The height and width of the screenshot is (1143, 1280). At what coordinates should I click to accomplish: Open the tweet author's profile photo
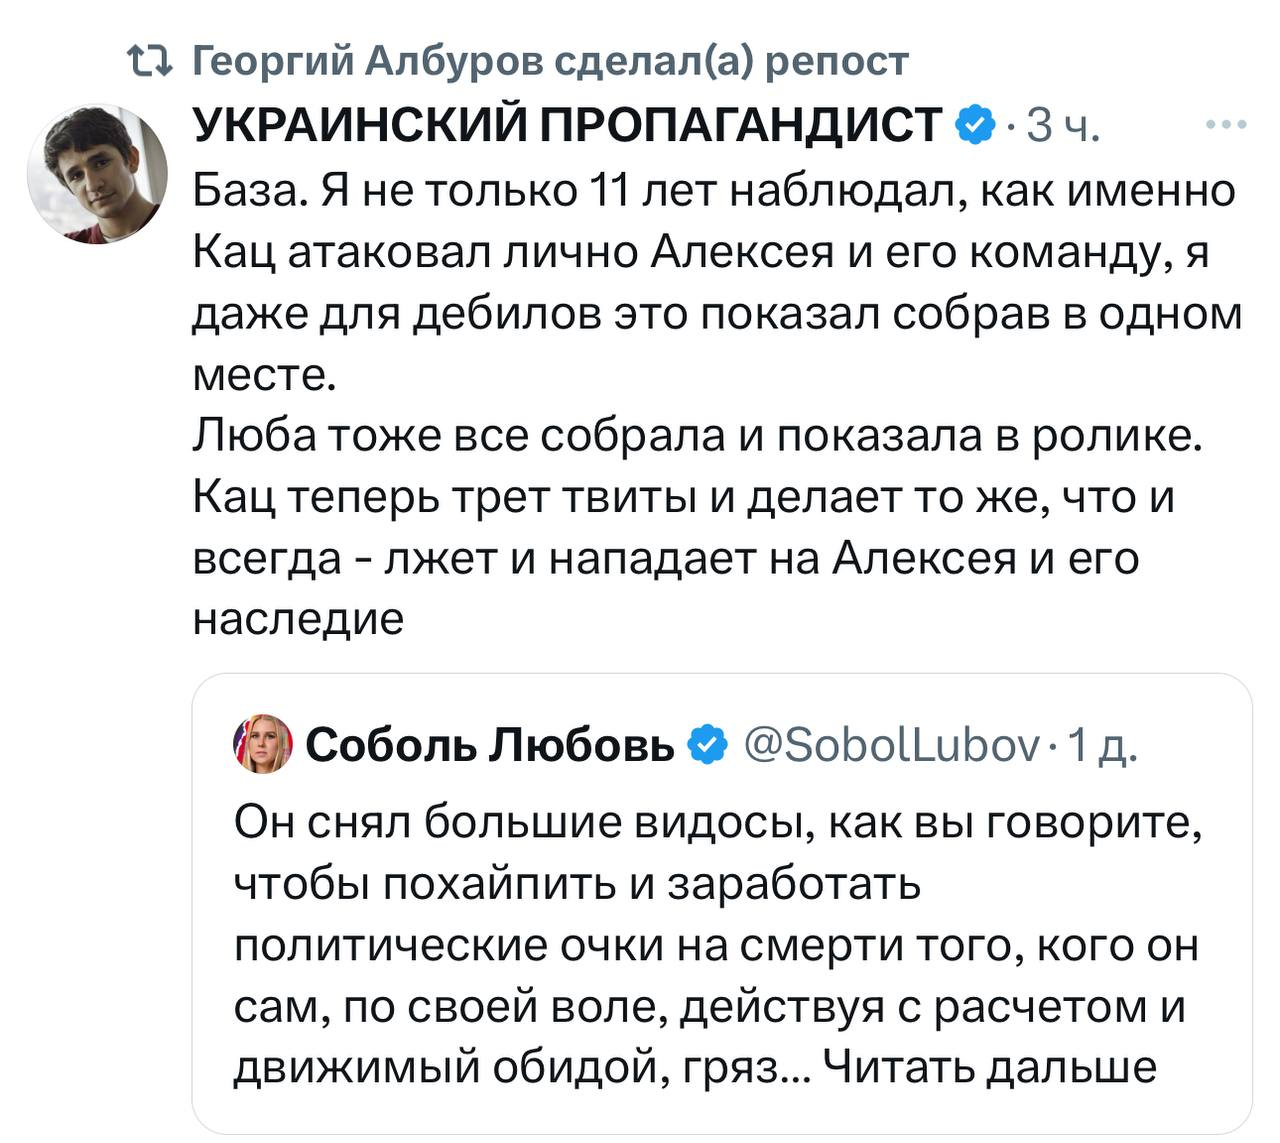97,173
